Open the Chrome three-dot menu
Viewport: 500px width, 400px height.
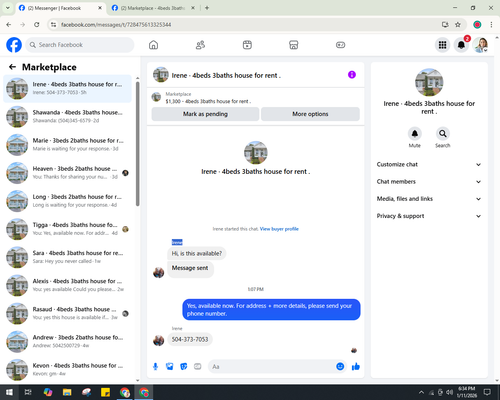coord(491,24)
